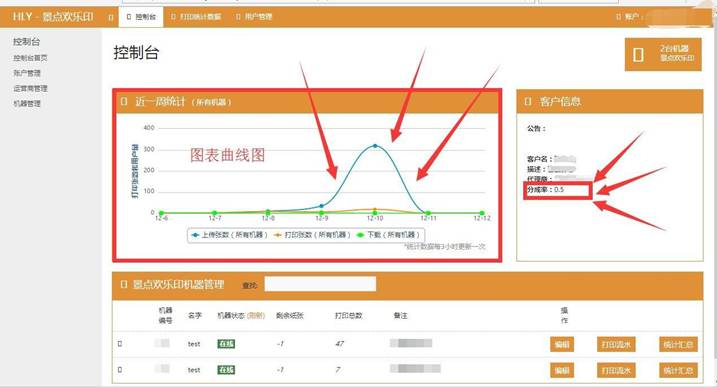Toggle 上传张数 series in chart legend

tap(230, 235)
